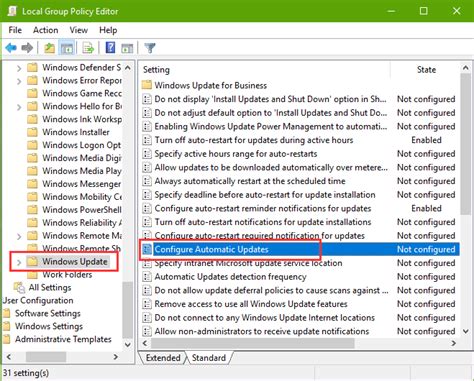Open the Action menu
This screenshot has width=474, height=381.
point(46,30)
